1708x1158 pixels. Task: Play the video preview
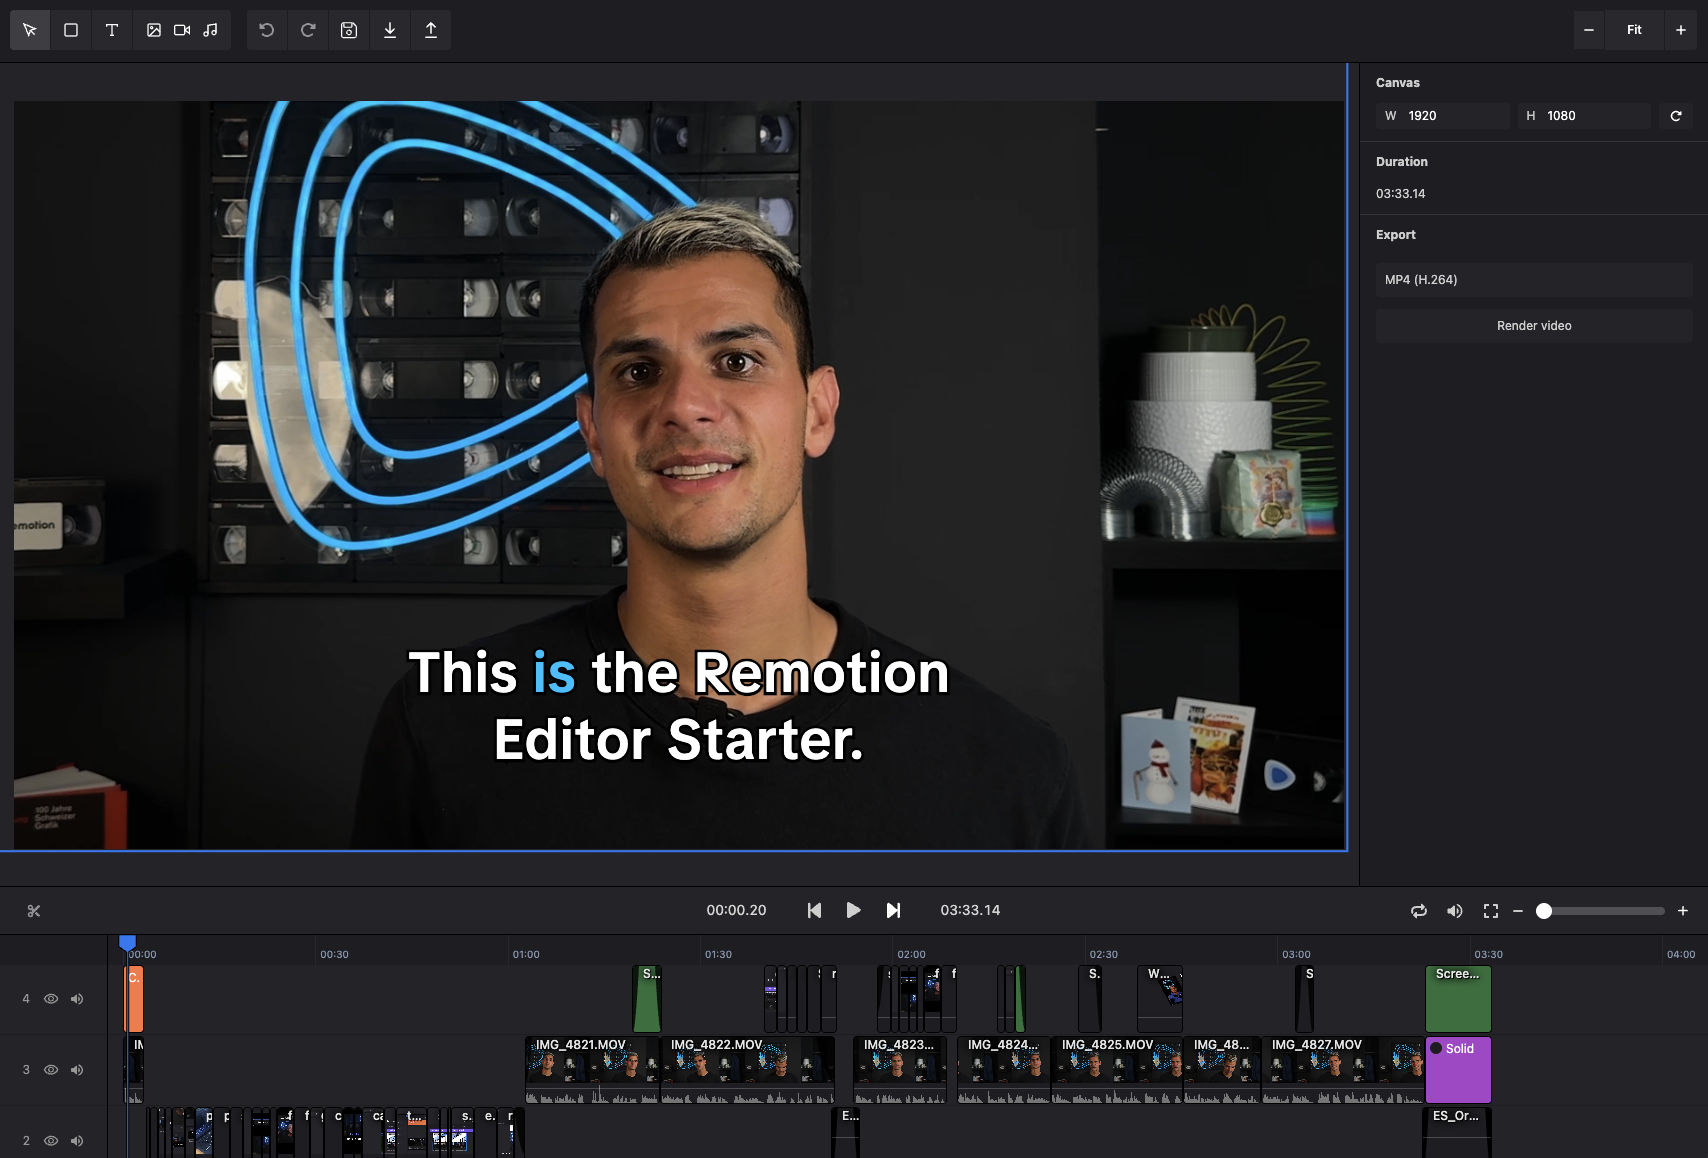coord(853,910)
